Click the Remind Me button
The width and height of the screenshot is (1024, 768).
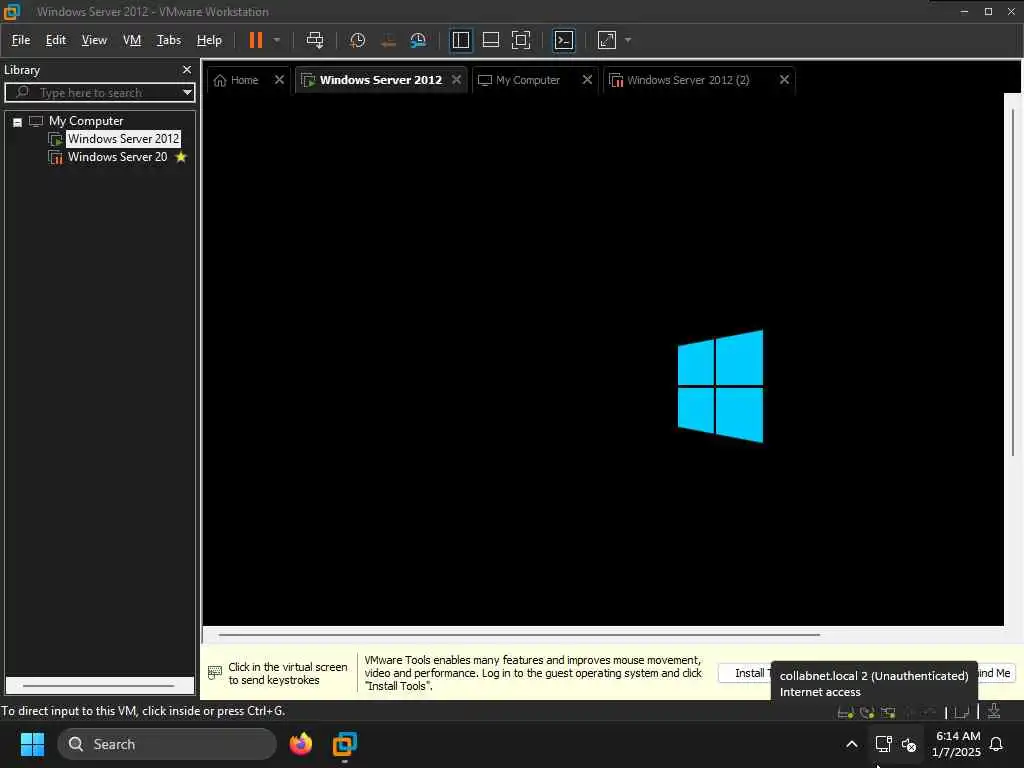point(995,673)
